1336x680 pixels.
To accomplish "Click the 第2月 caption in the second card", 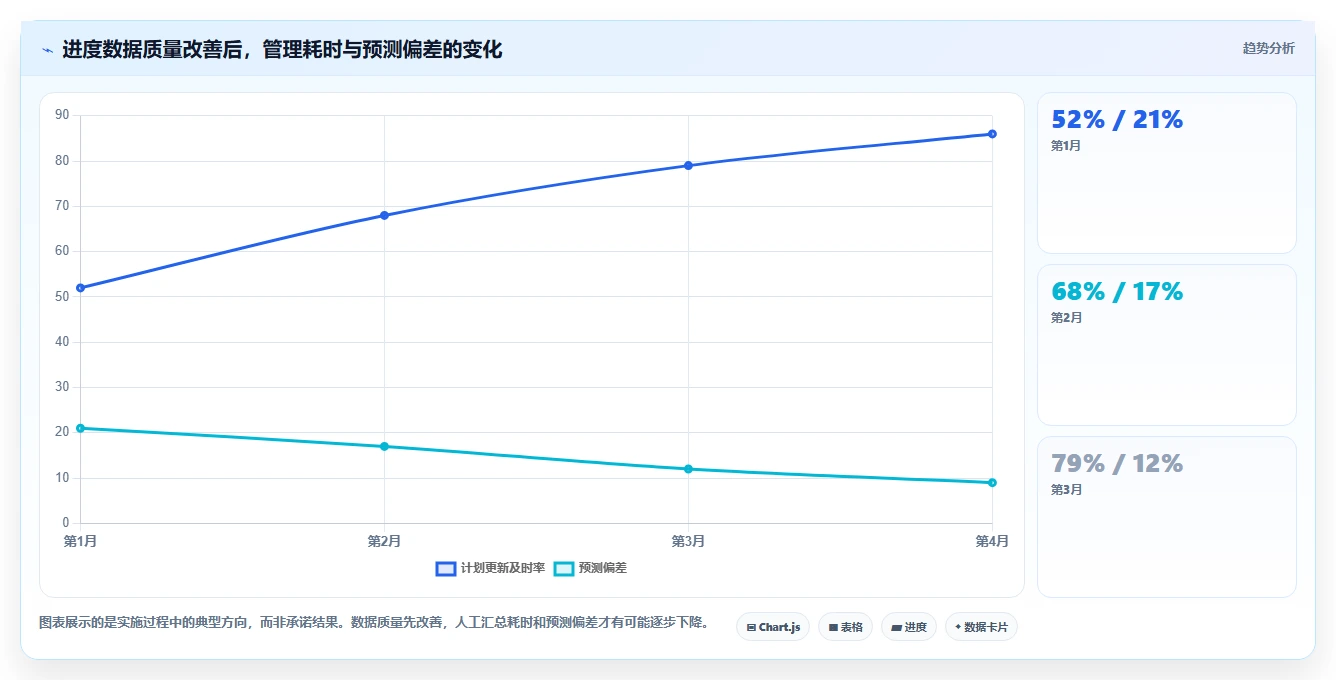I will pos(1066,318).
